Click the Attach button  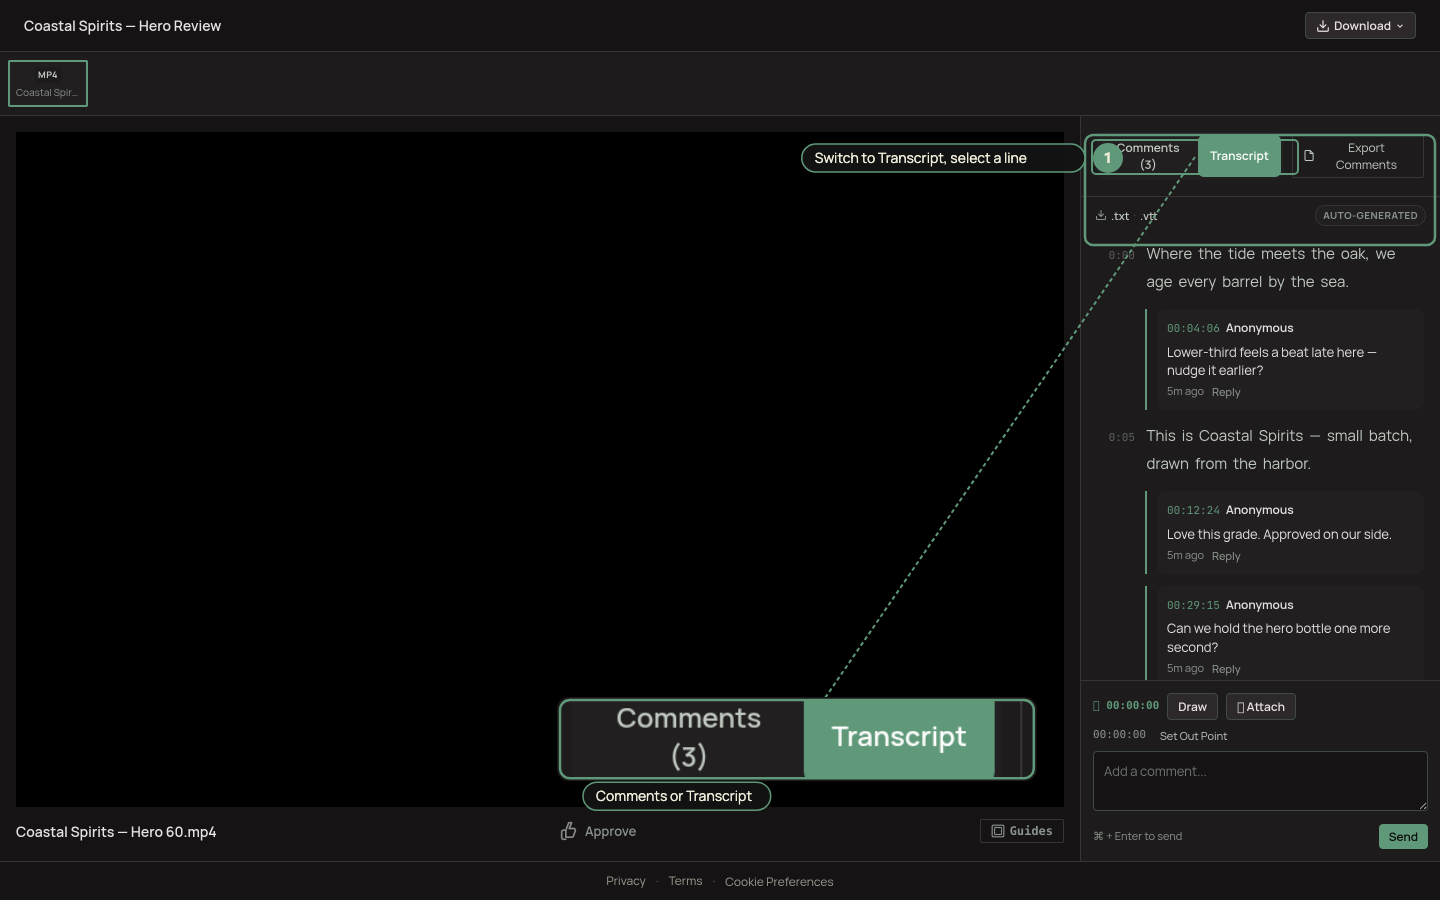[x=1261, y=707]
